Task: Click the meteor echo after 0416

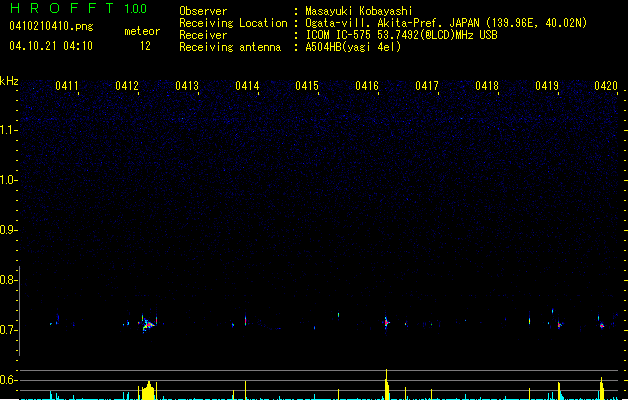Action: click(386, 322)
